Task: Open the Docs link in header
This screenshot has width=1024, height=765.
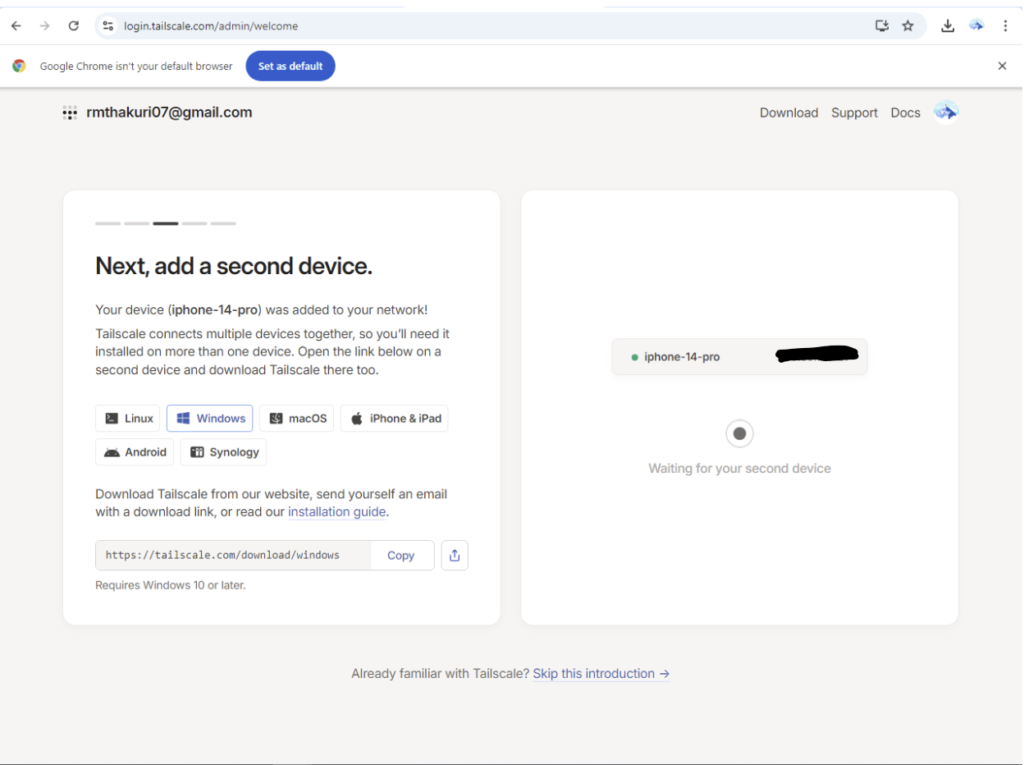Action: coord(904,112)
